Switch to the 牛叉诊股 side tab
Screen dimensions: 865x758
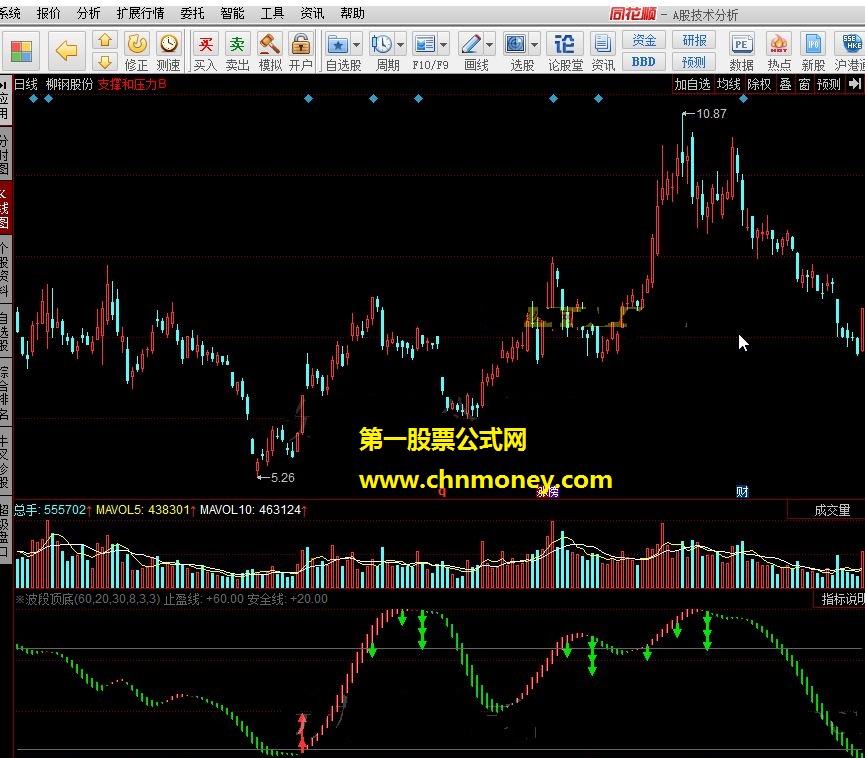coord(5,461)
